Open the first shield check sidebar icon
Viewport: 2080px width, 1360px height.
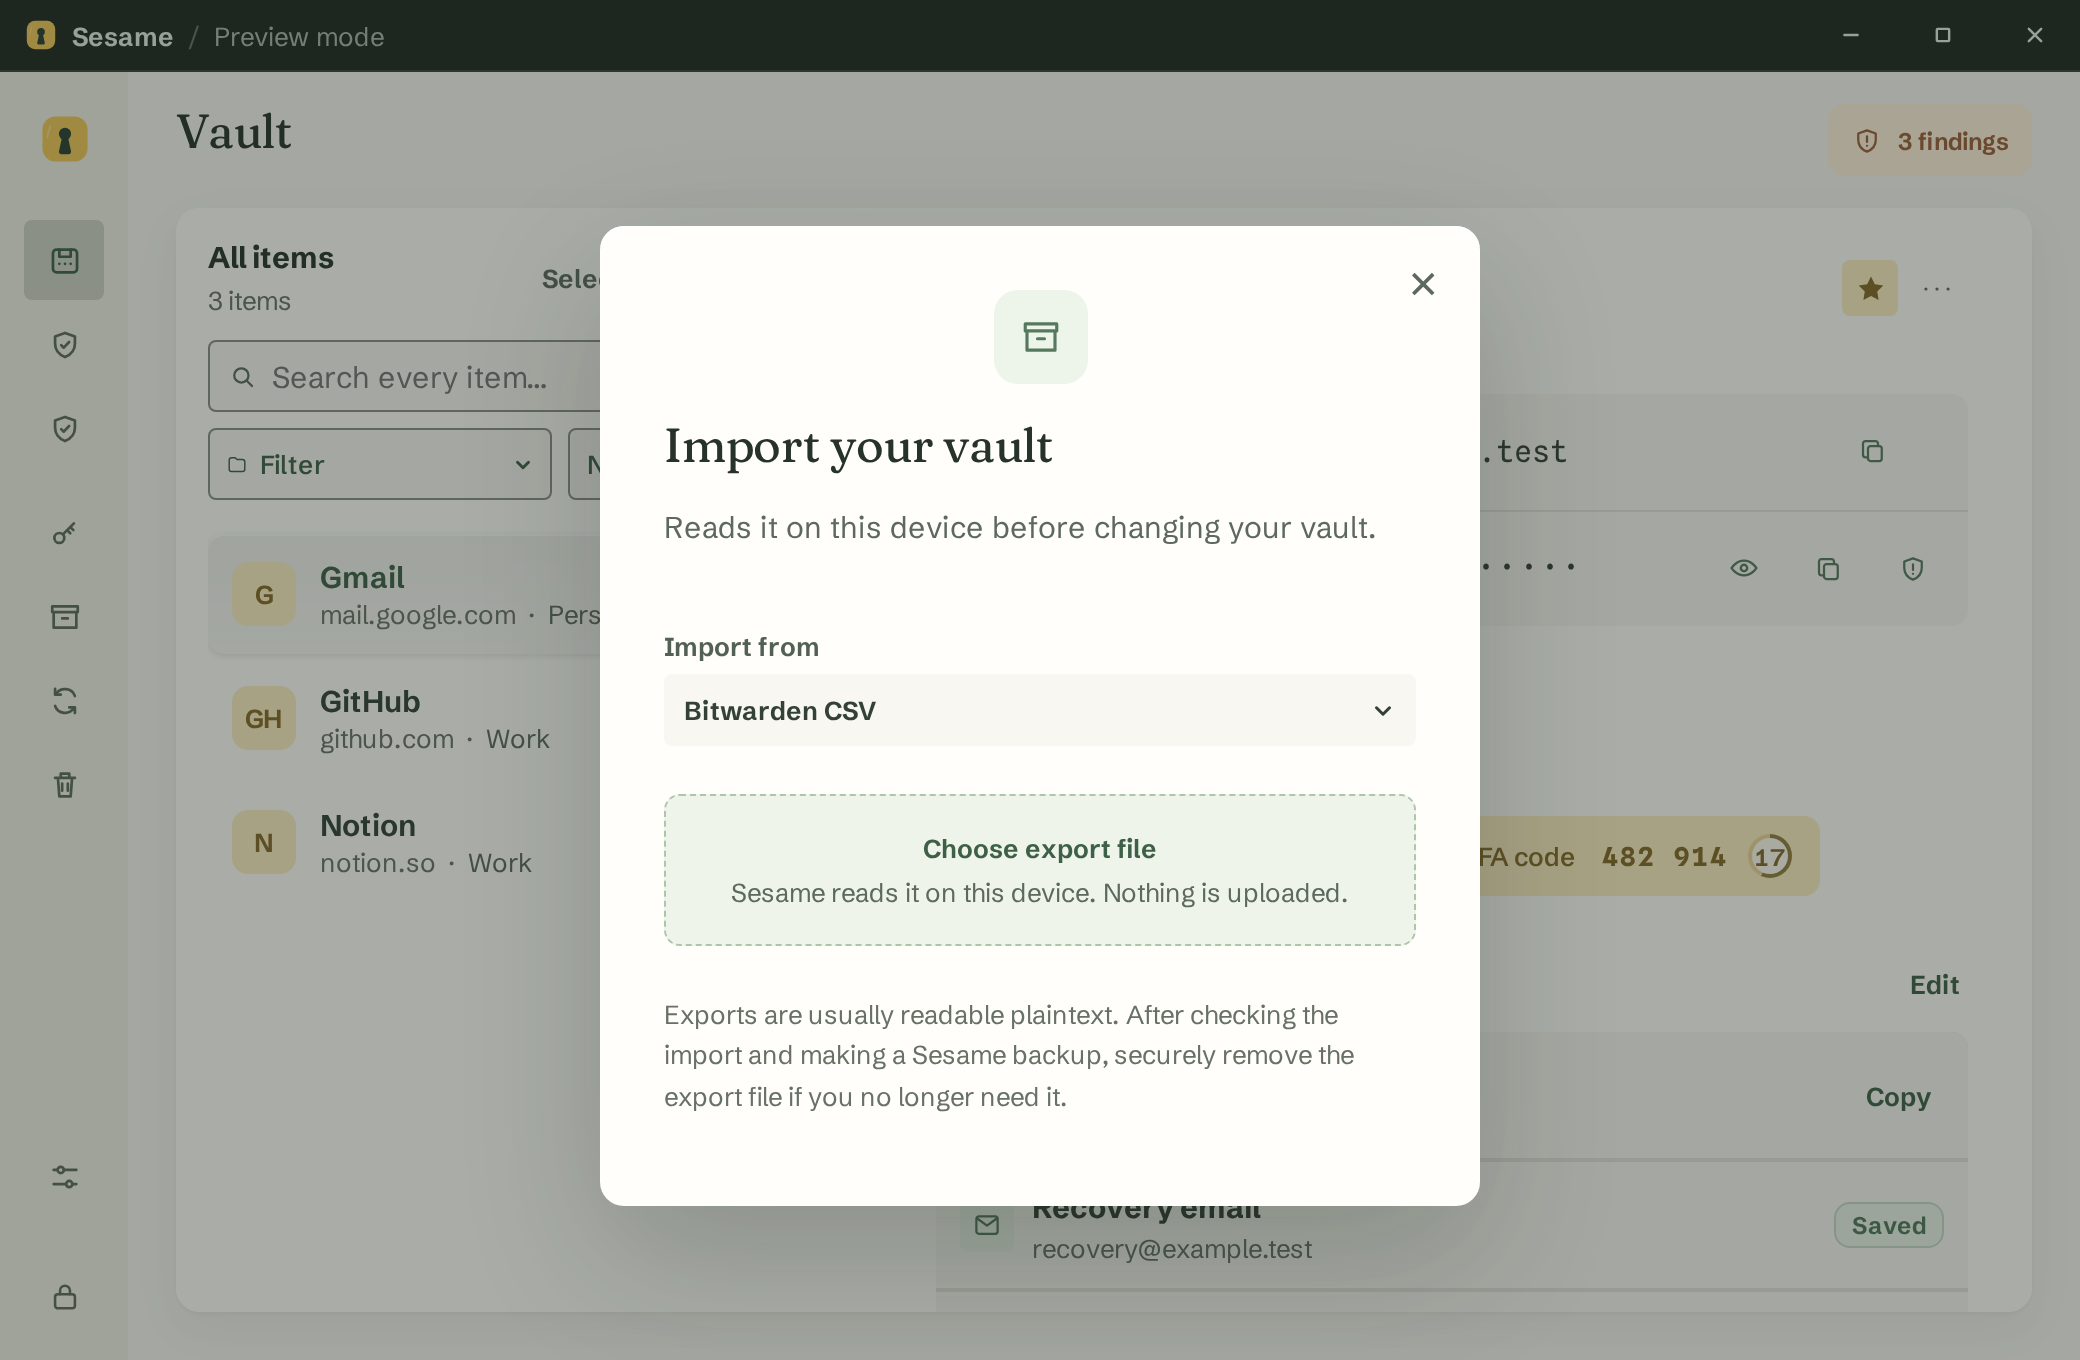[x=64, y=345]
